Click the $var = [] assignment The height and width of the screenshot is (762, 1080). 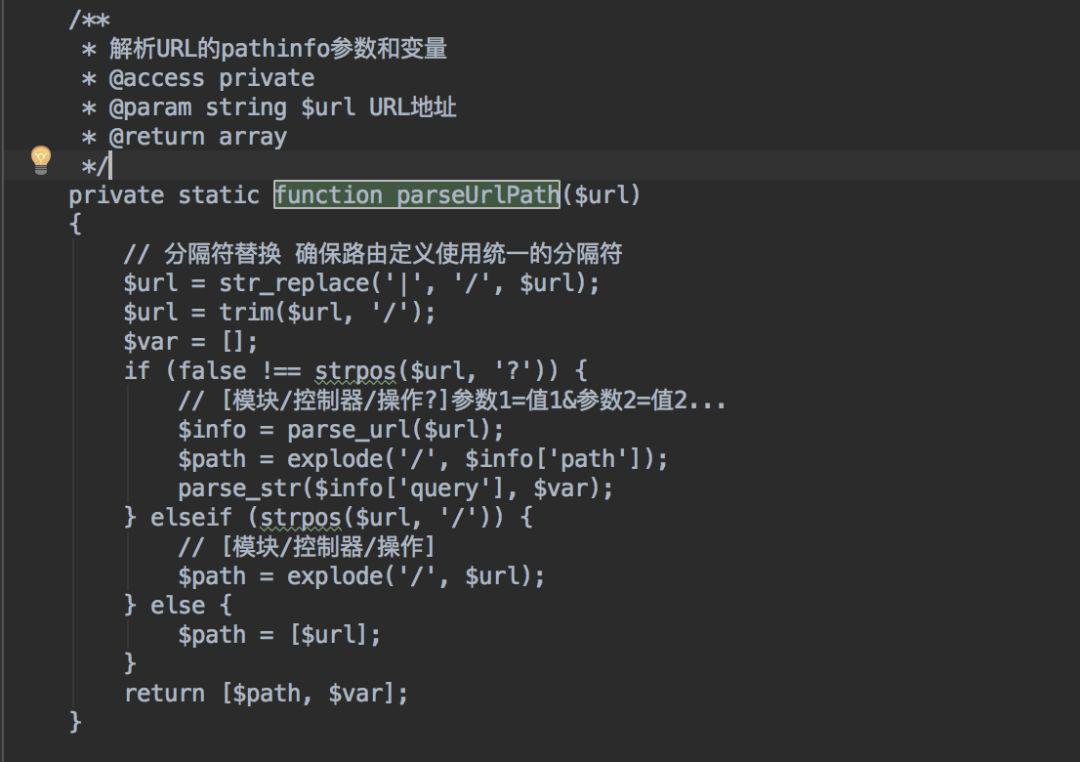click(x=191, y=342)
